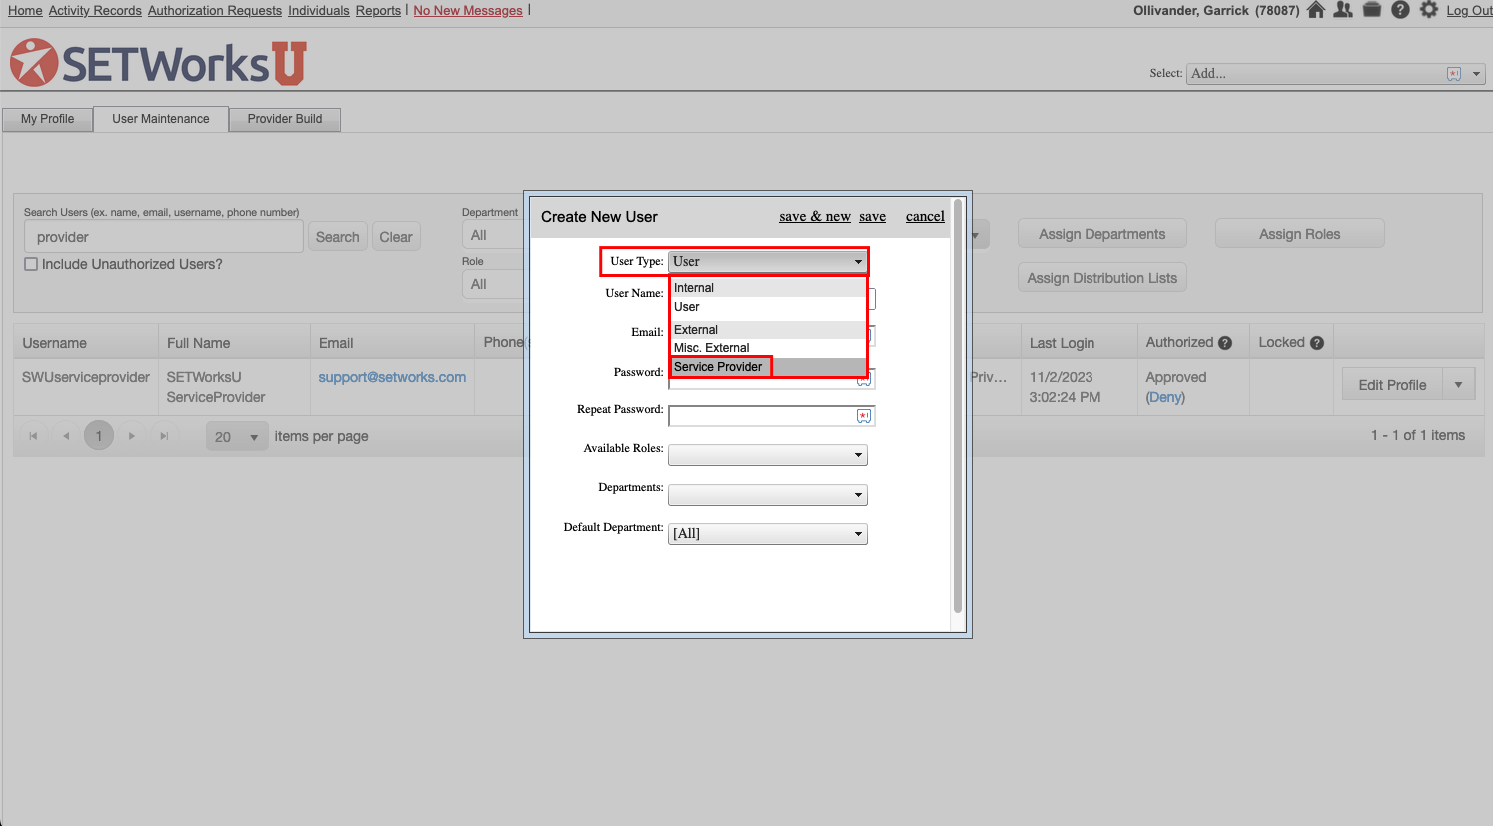
Task: Click the dialog vertical scrollbar
Action: 957,405
